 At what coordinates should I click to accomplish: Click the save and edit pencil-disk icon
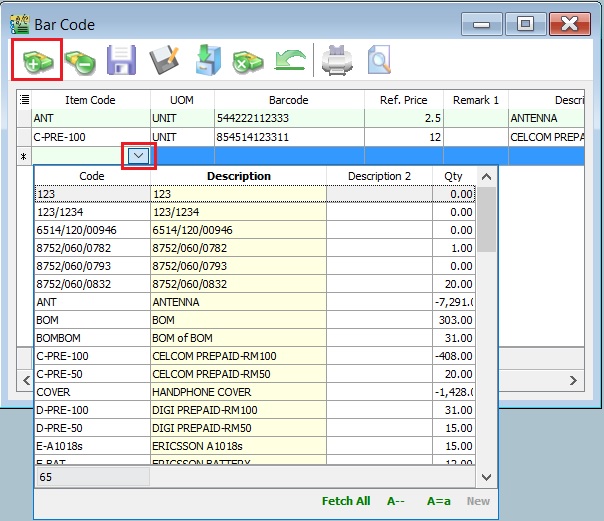click(x=163, y=61)
